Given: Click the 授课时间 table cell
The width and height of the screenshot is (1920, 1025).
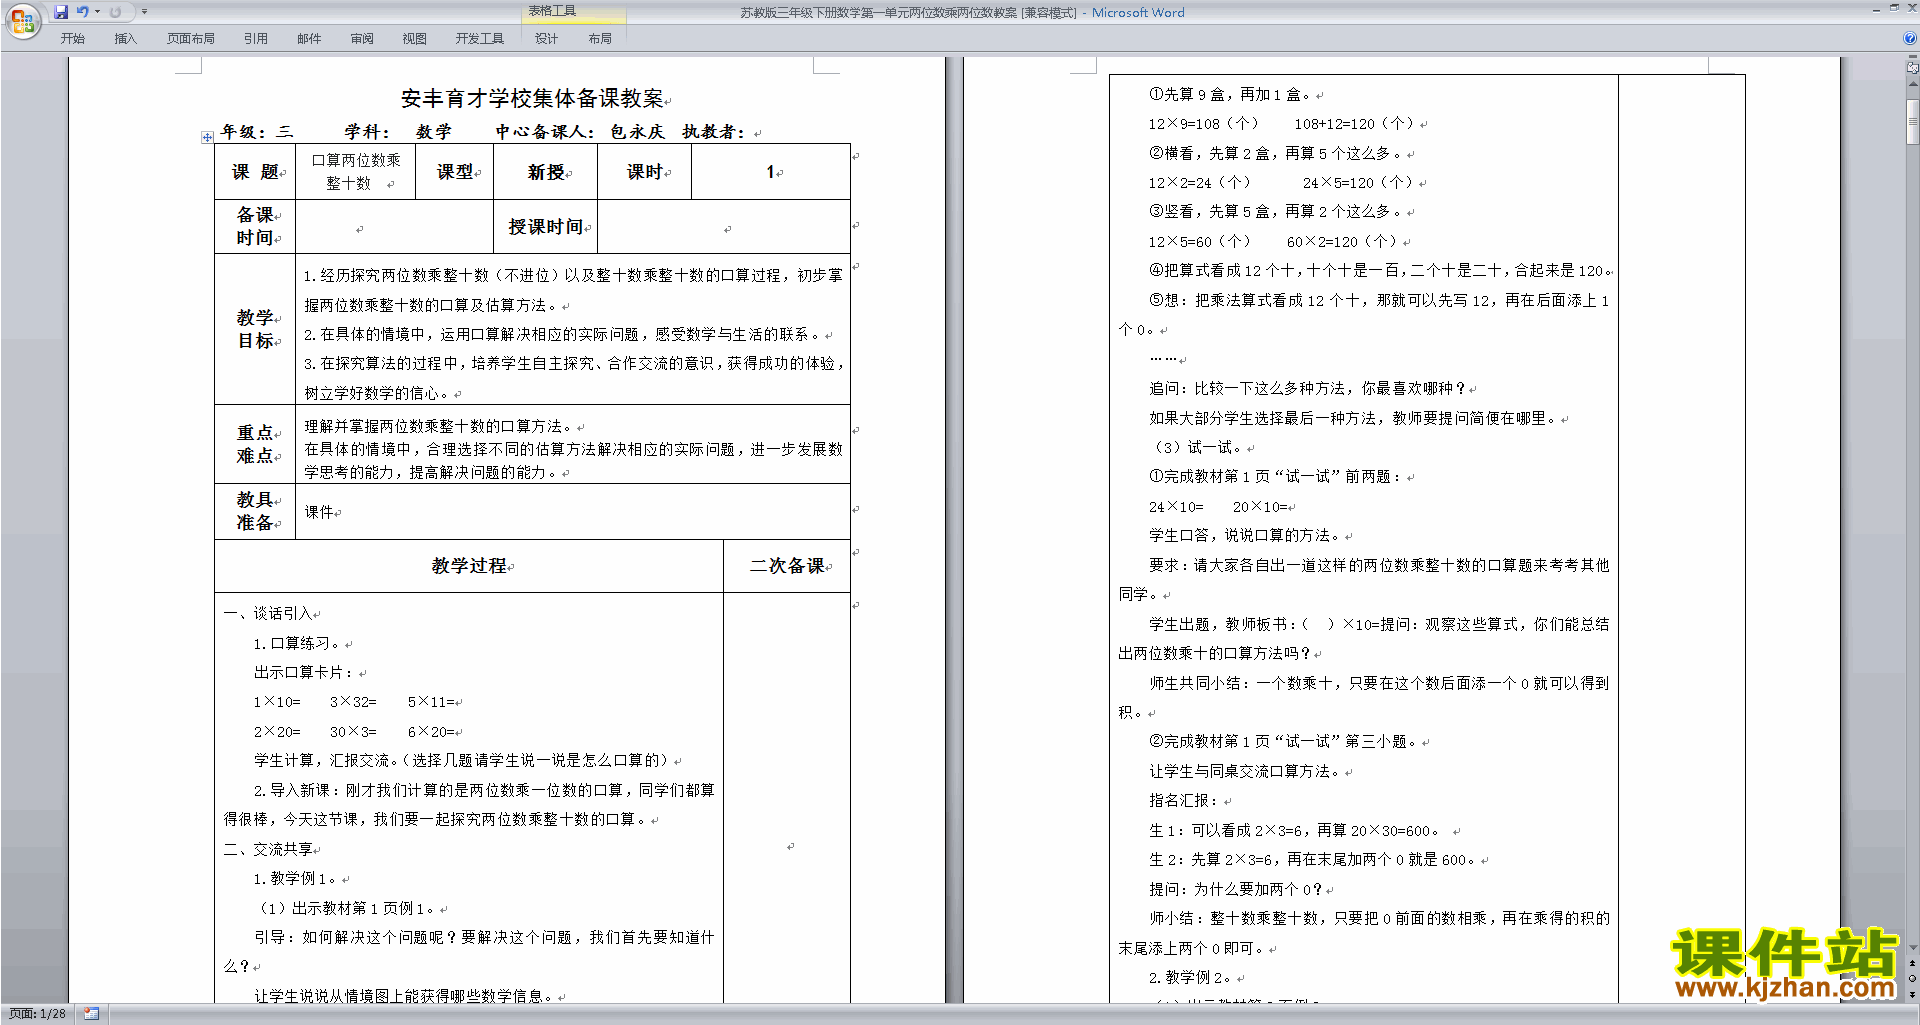Looking at the screenshot, I should pyautogui.click(x=546, y=227).
